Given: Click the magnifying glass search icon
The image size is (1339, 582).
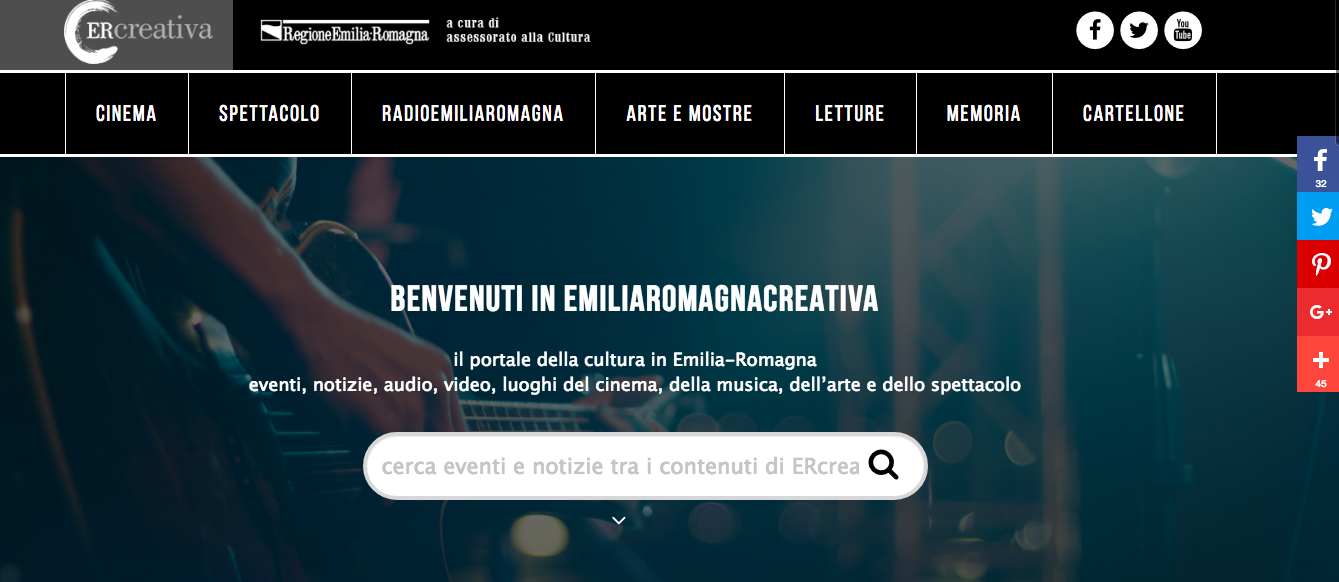Looking at the screenshot, I should pos(884,465).
